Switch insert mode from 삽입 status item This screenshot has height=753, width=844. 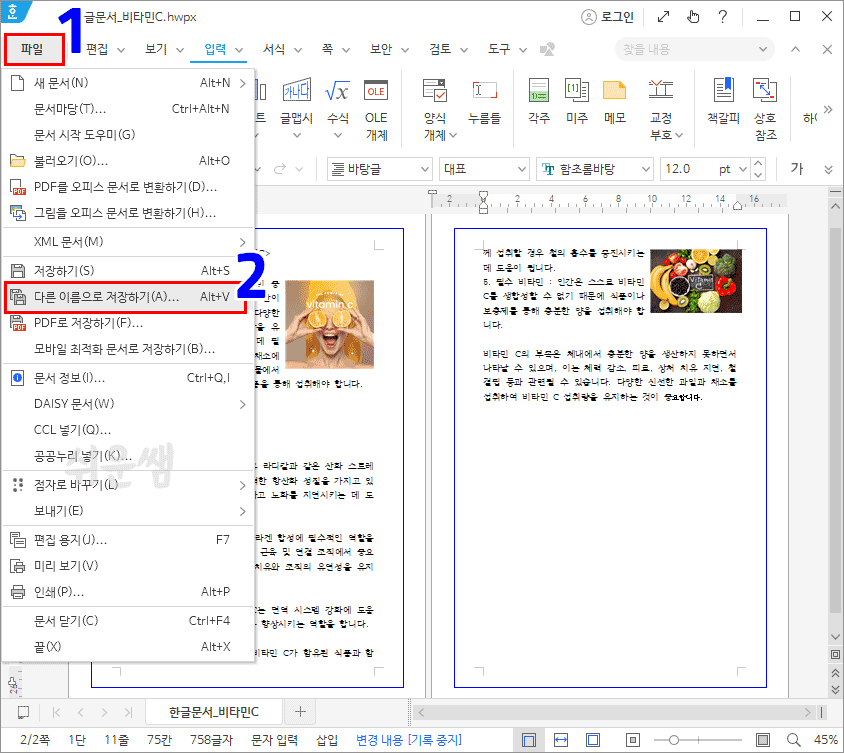point(325,738)
